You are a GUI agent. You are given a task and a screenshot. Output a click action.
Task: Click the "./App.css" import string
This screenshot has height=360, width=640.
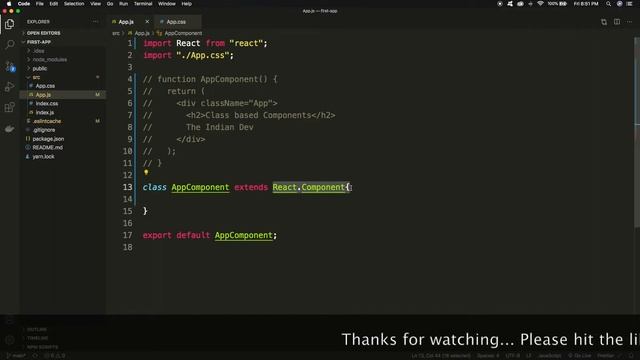coord(202,56)
